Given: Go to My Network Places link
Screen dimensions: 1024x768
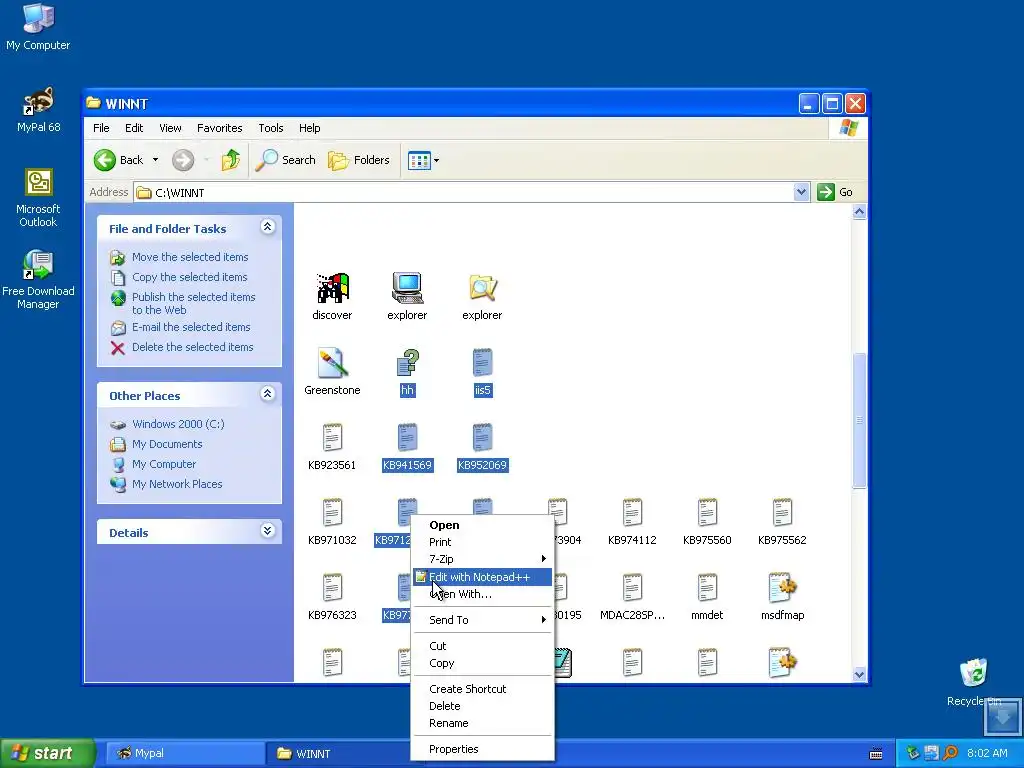Looking at the screenshot, I should [x=177, y=484].
